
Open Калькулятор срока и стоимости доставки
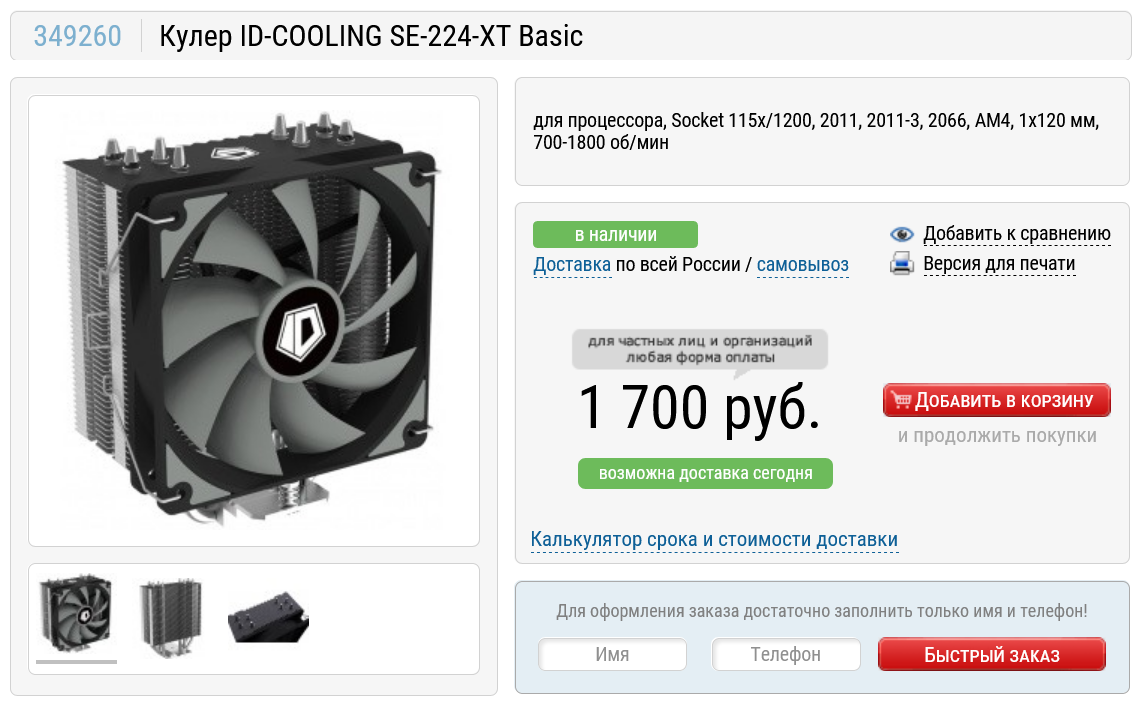coord(714,540)
